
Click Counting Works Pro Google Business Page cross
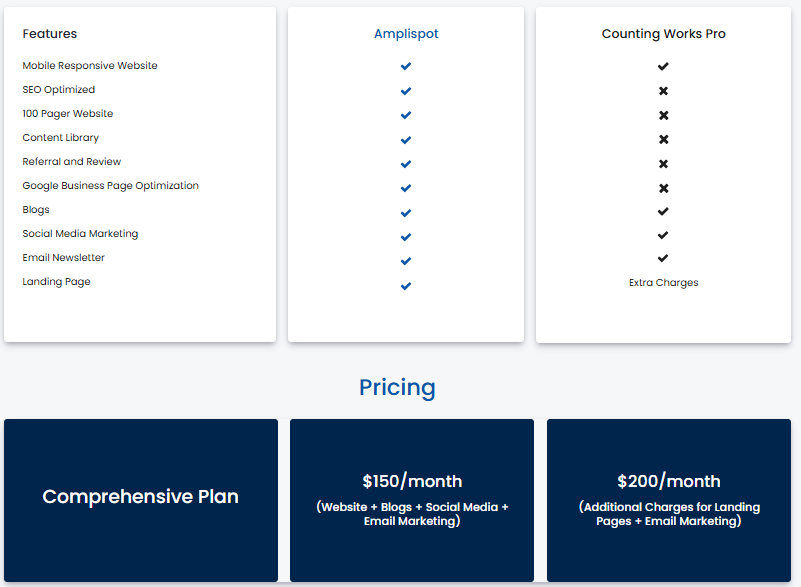pos(663,188)
